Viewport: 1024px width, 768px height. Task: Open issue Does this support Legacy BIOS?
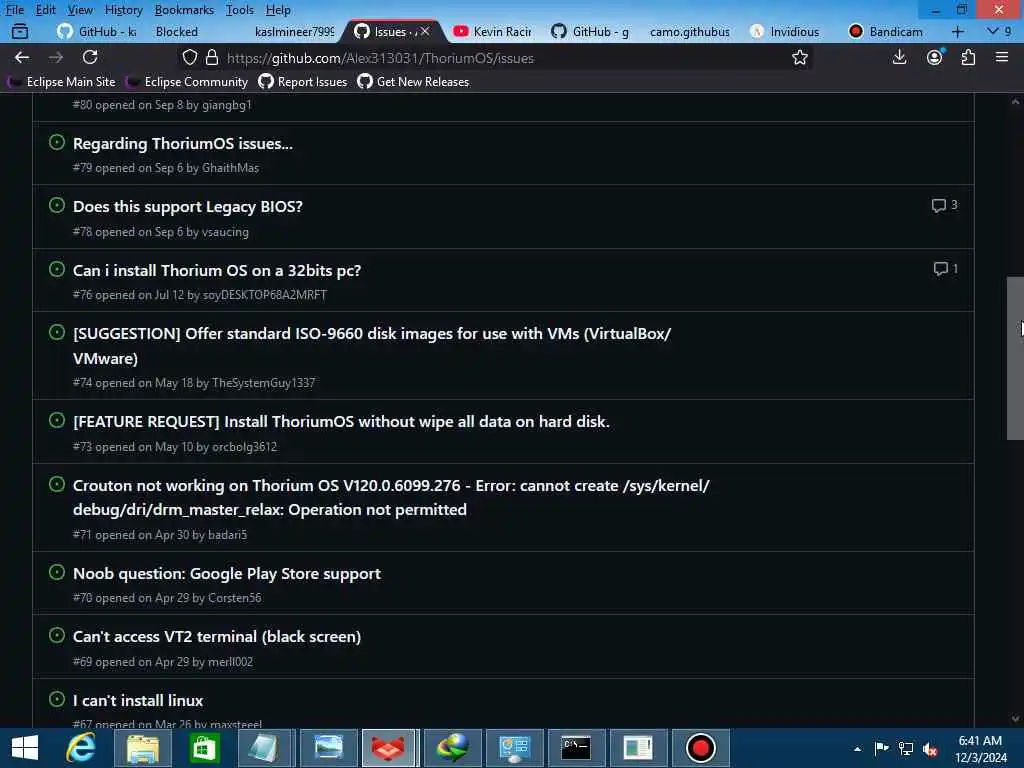[188, 206]
